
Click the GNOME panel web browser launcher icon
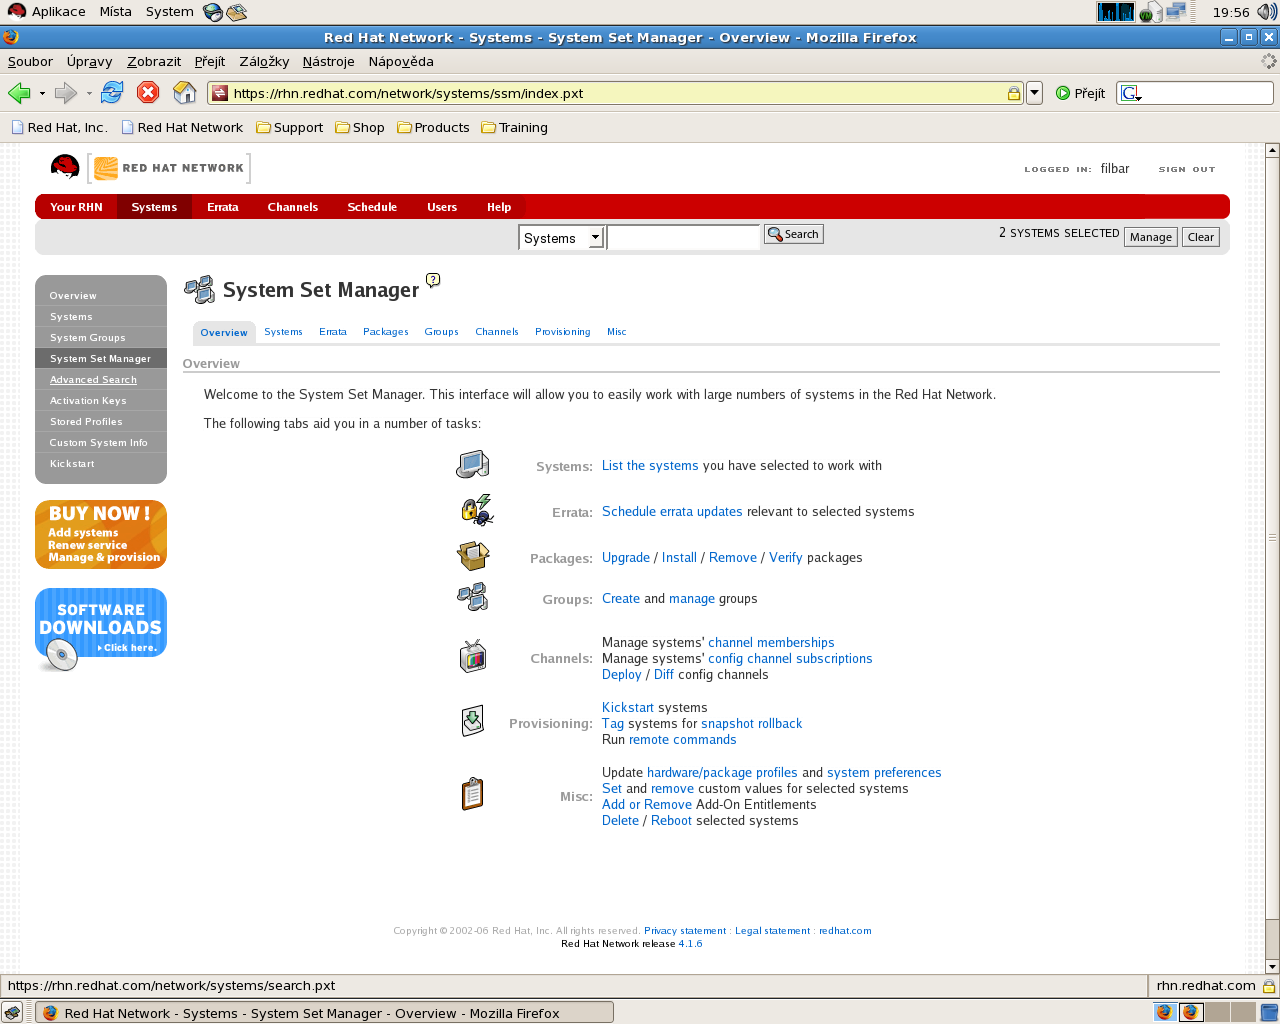[x=213, y=12]
